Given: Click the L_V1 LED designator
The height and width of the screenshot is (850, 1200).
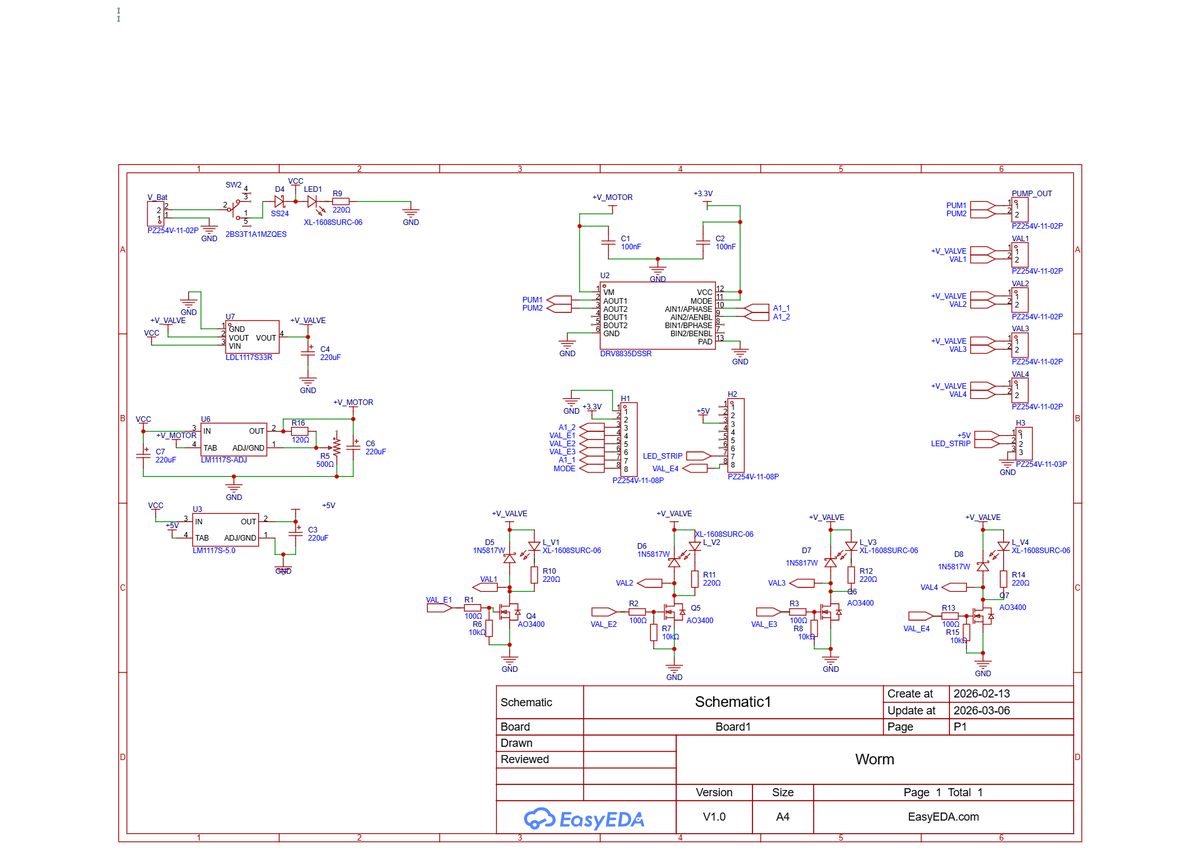Looking at the screenshot, I should point(551,541).
